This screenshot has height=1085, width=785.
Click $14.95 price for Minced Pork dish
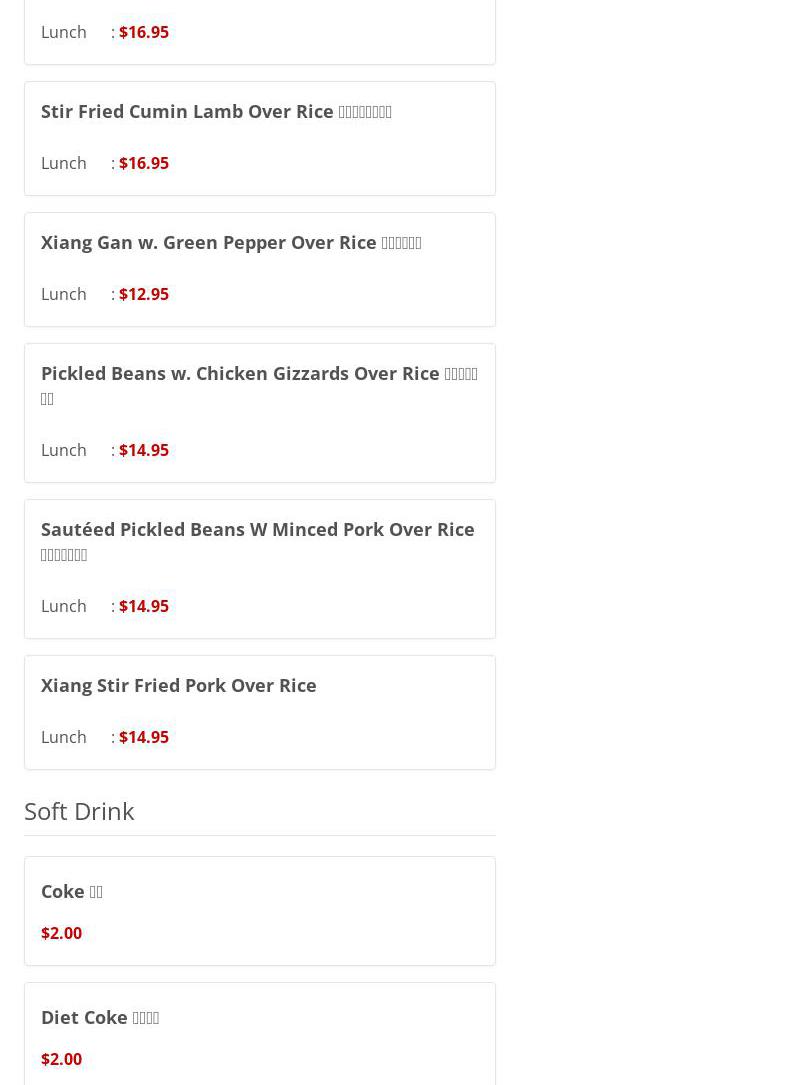(144, 606)
